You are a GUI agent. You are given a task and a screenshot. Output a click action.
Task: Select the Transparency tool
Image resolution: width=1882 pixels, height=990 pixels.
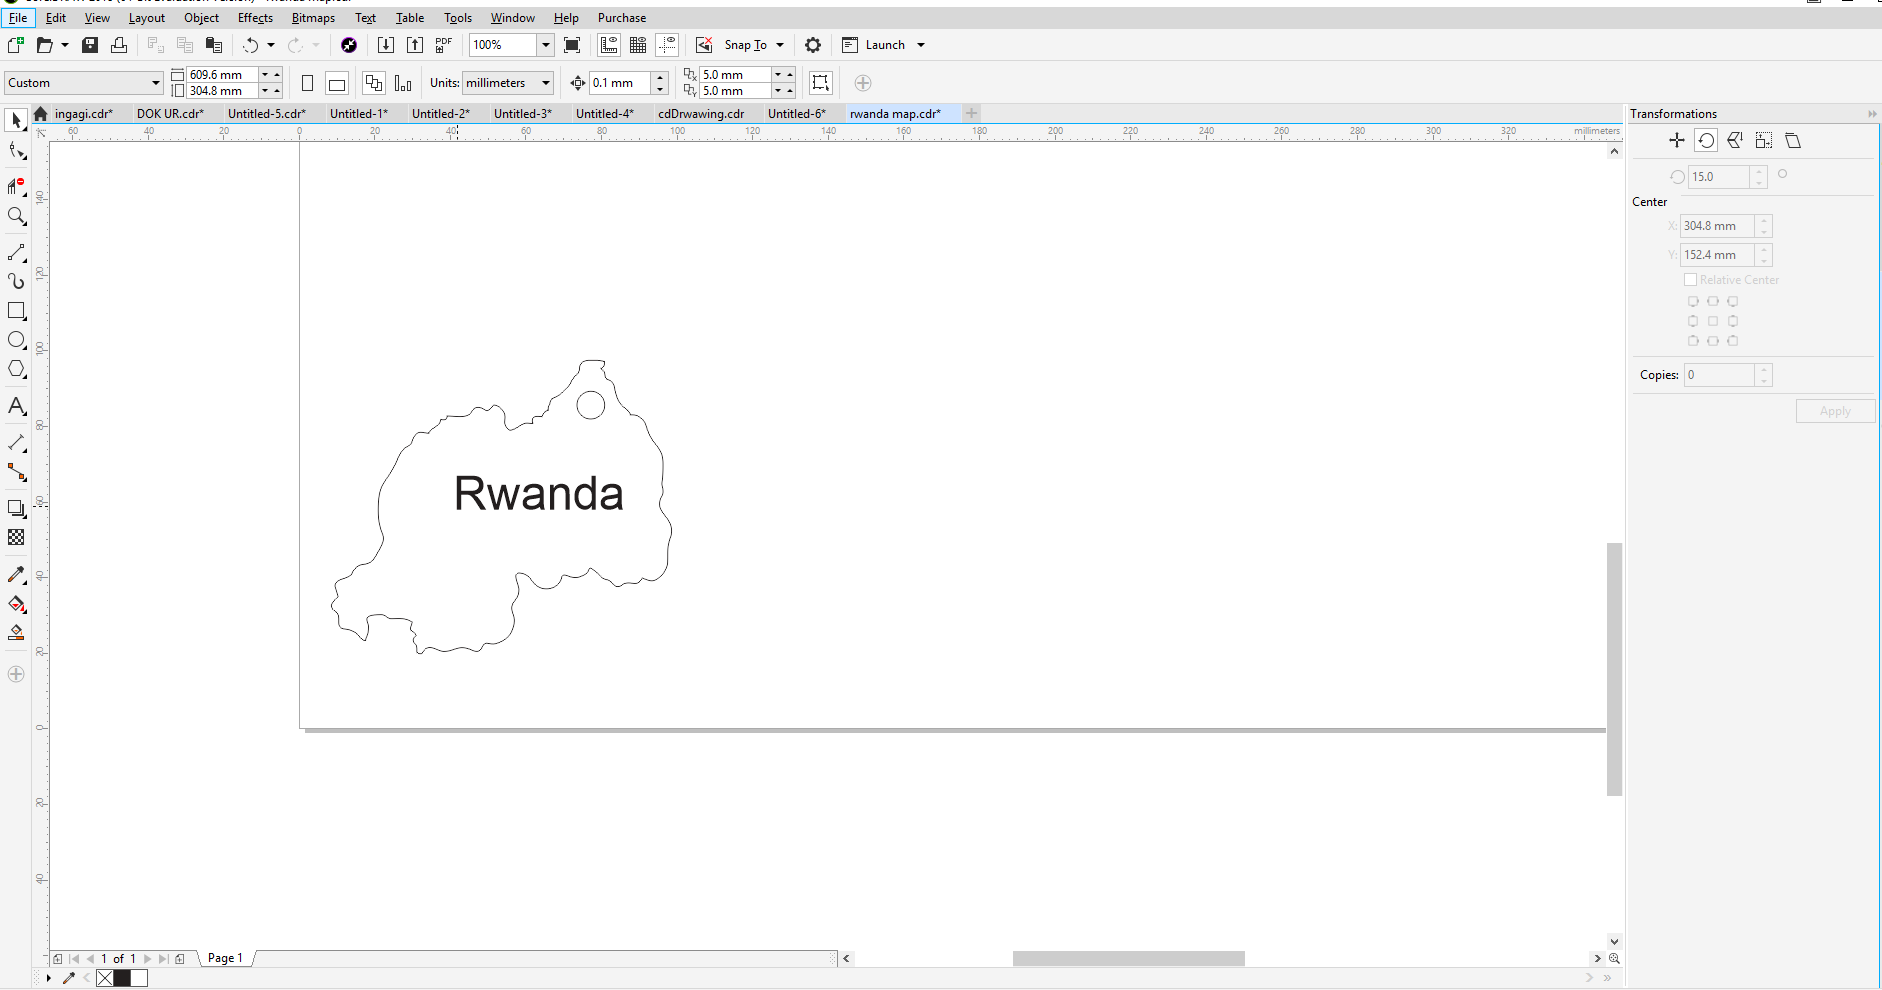pos(16,538)
